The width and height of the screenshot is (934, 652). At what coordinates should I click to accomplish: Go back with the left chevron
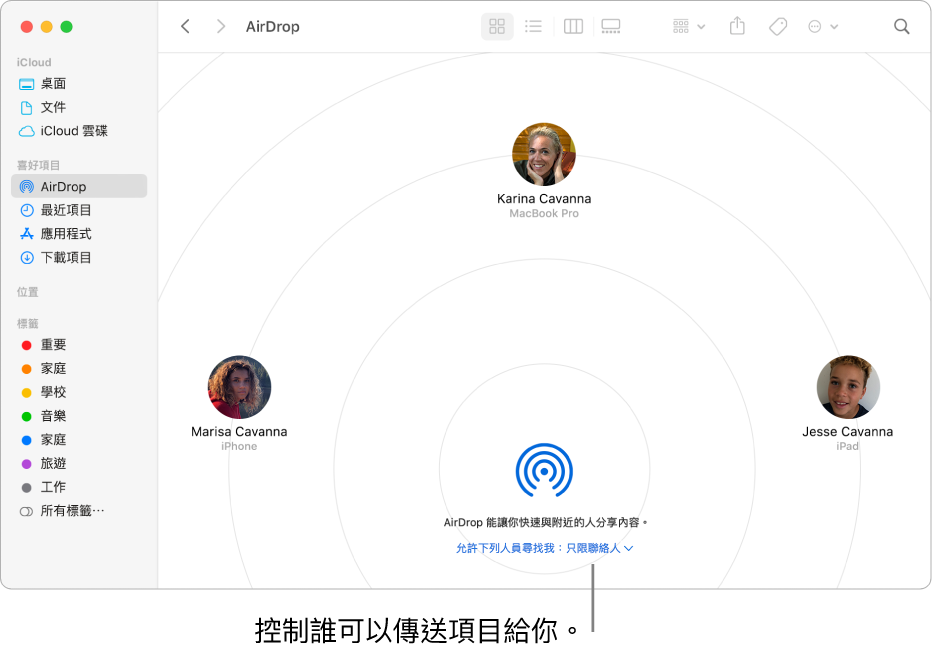(185, 26)
